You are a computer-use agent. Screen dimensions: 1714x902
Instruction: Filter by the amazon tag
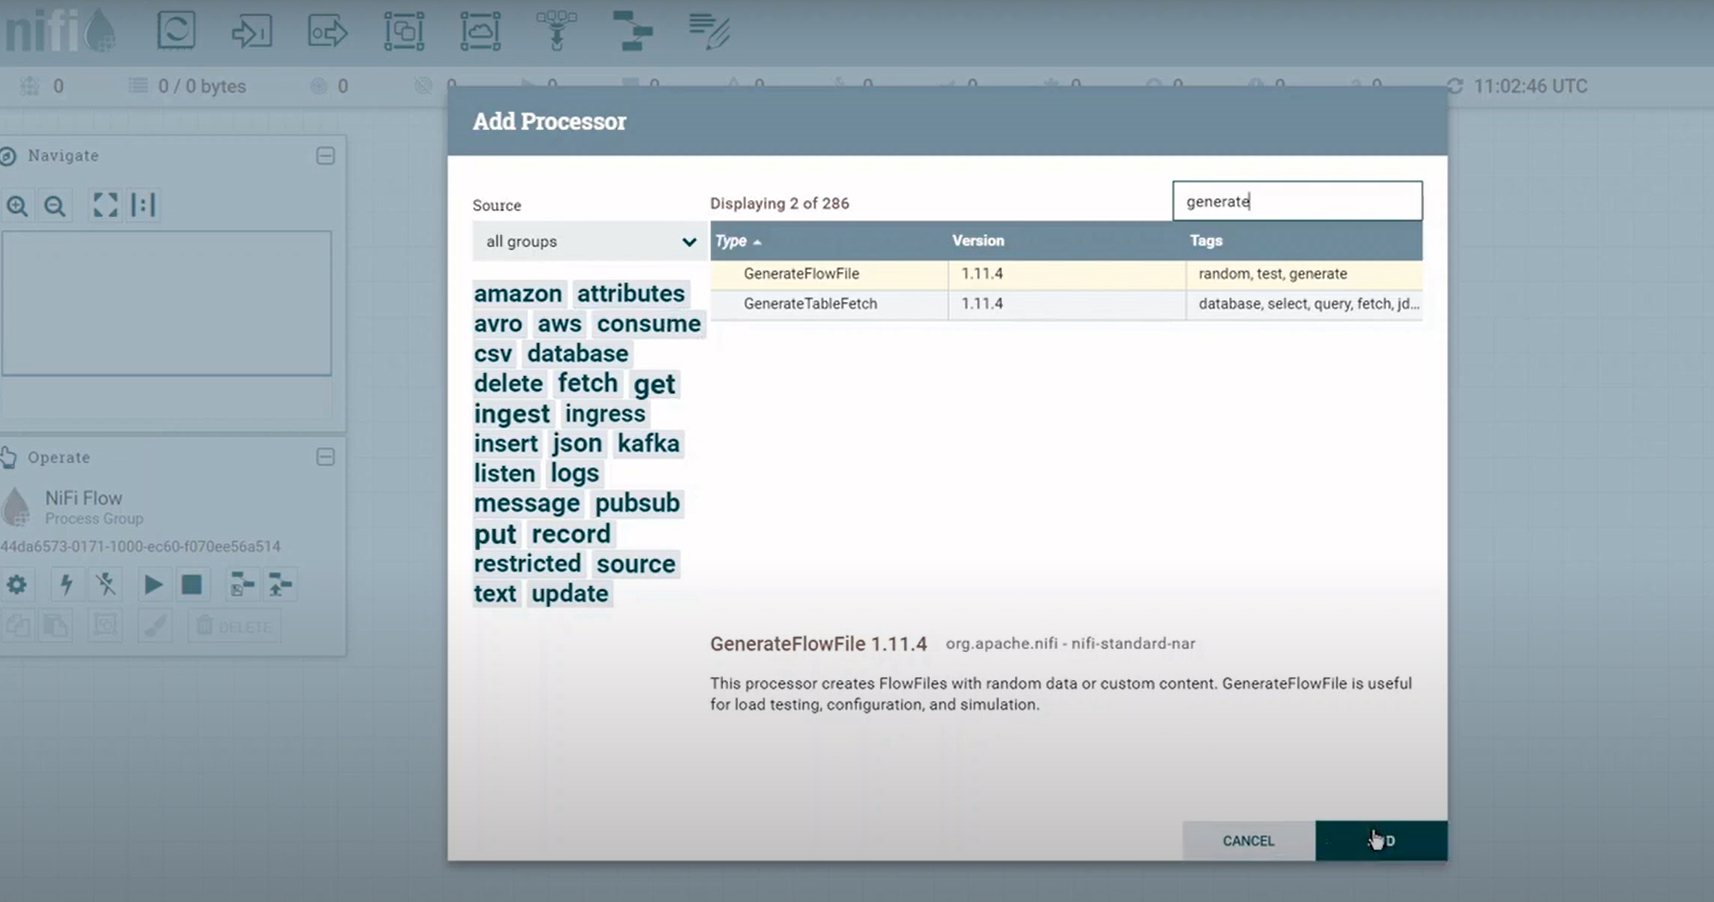[518, 294]
